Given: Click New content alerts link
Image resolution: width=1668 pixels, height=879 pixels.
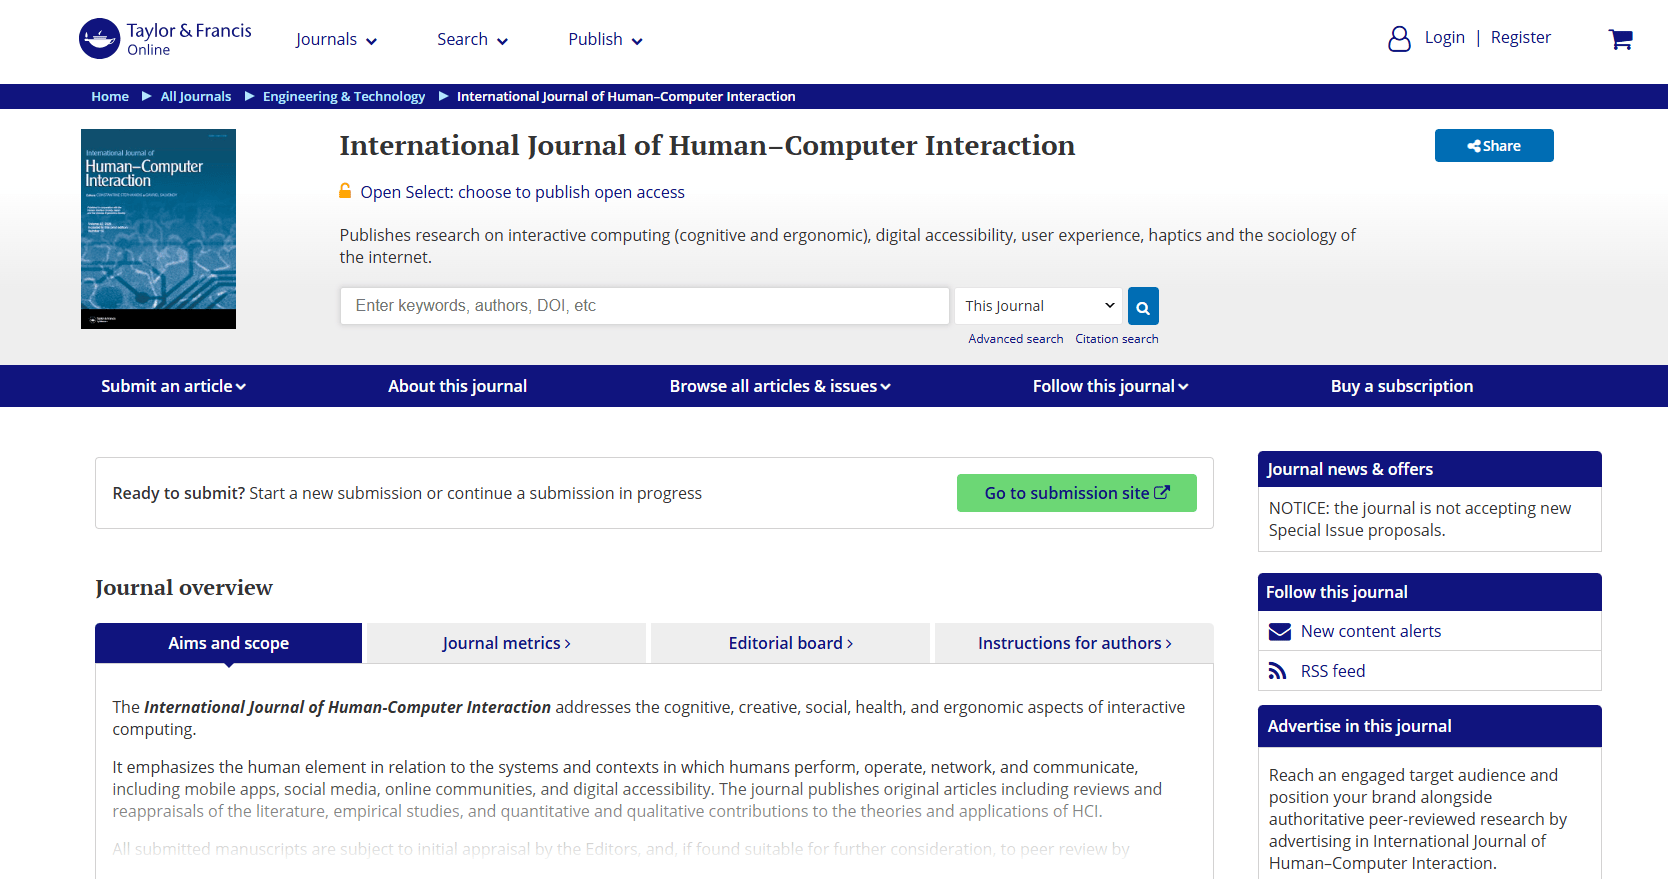Looking at the screenshot, I should [x=1370, y=631].
